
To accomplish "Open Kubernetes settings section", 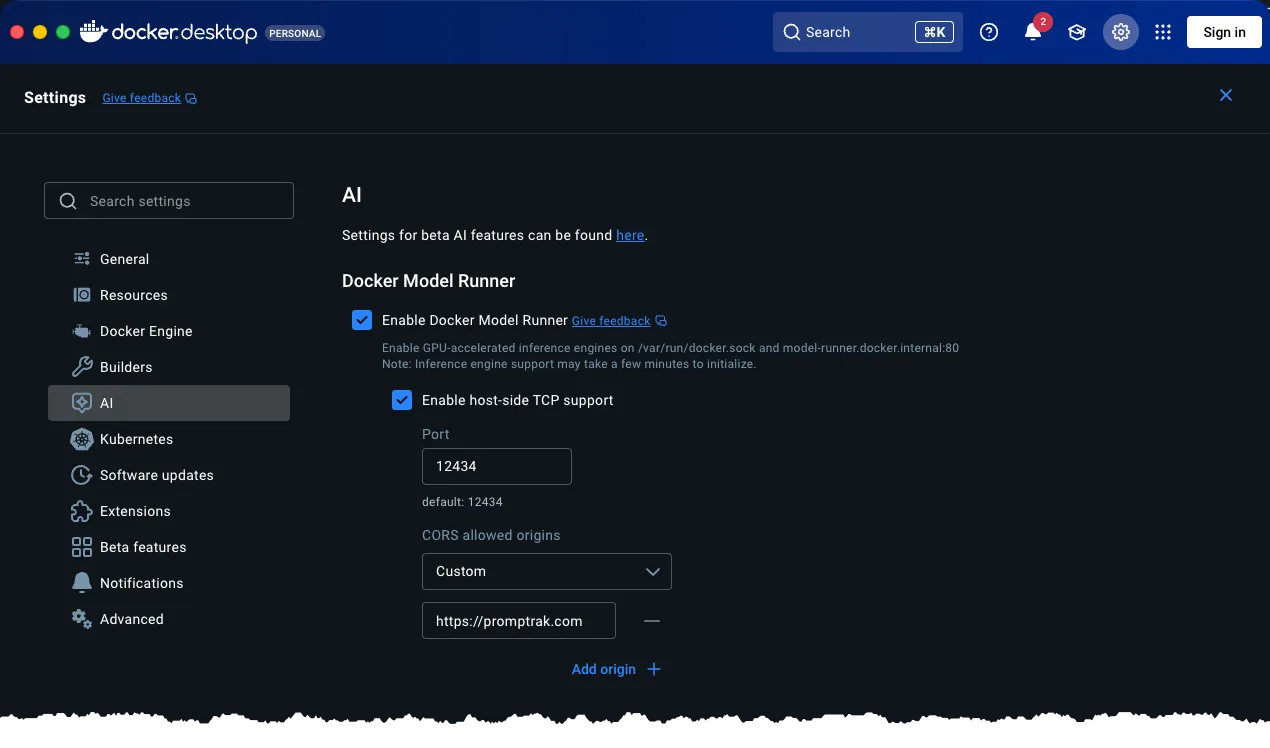I will 169,439.
